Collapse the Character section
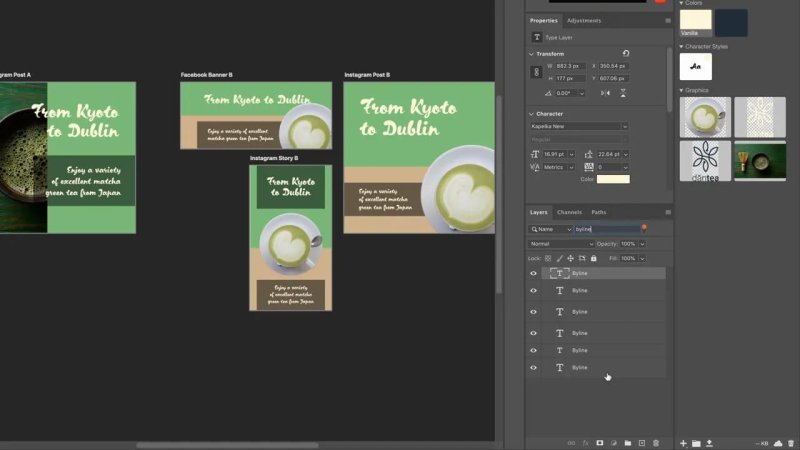 click(531, 114)
